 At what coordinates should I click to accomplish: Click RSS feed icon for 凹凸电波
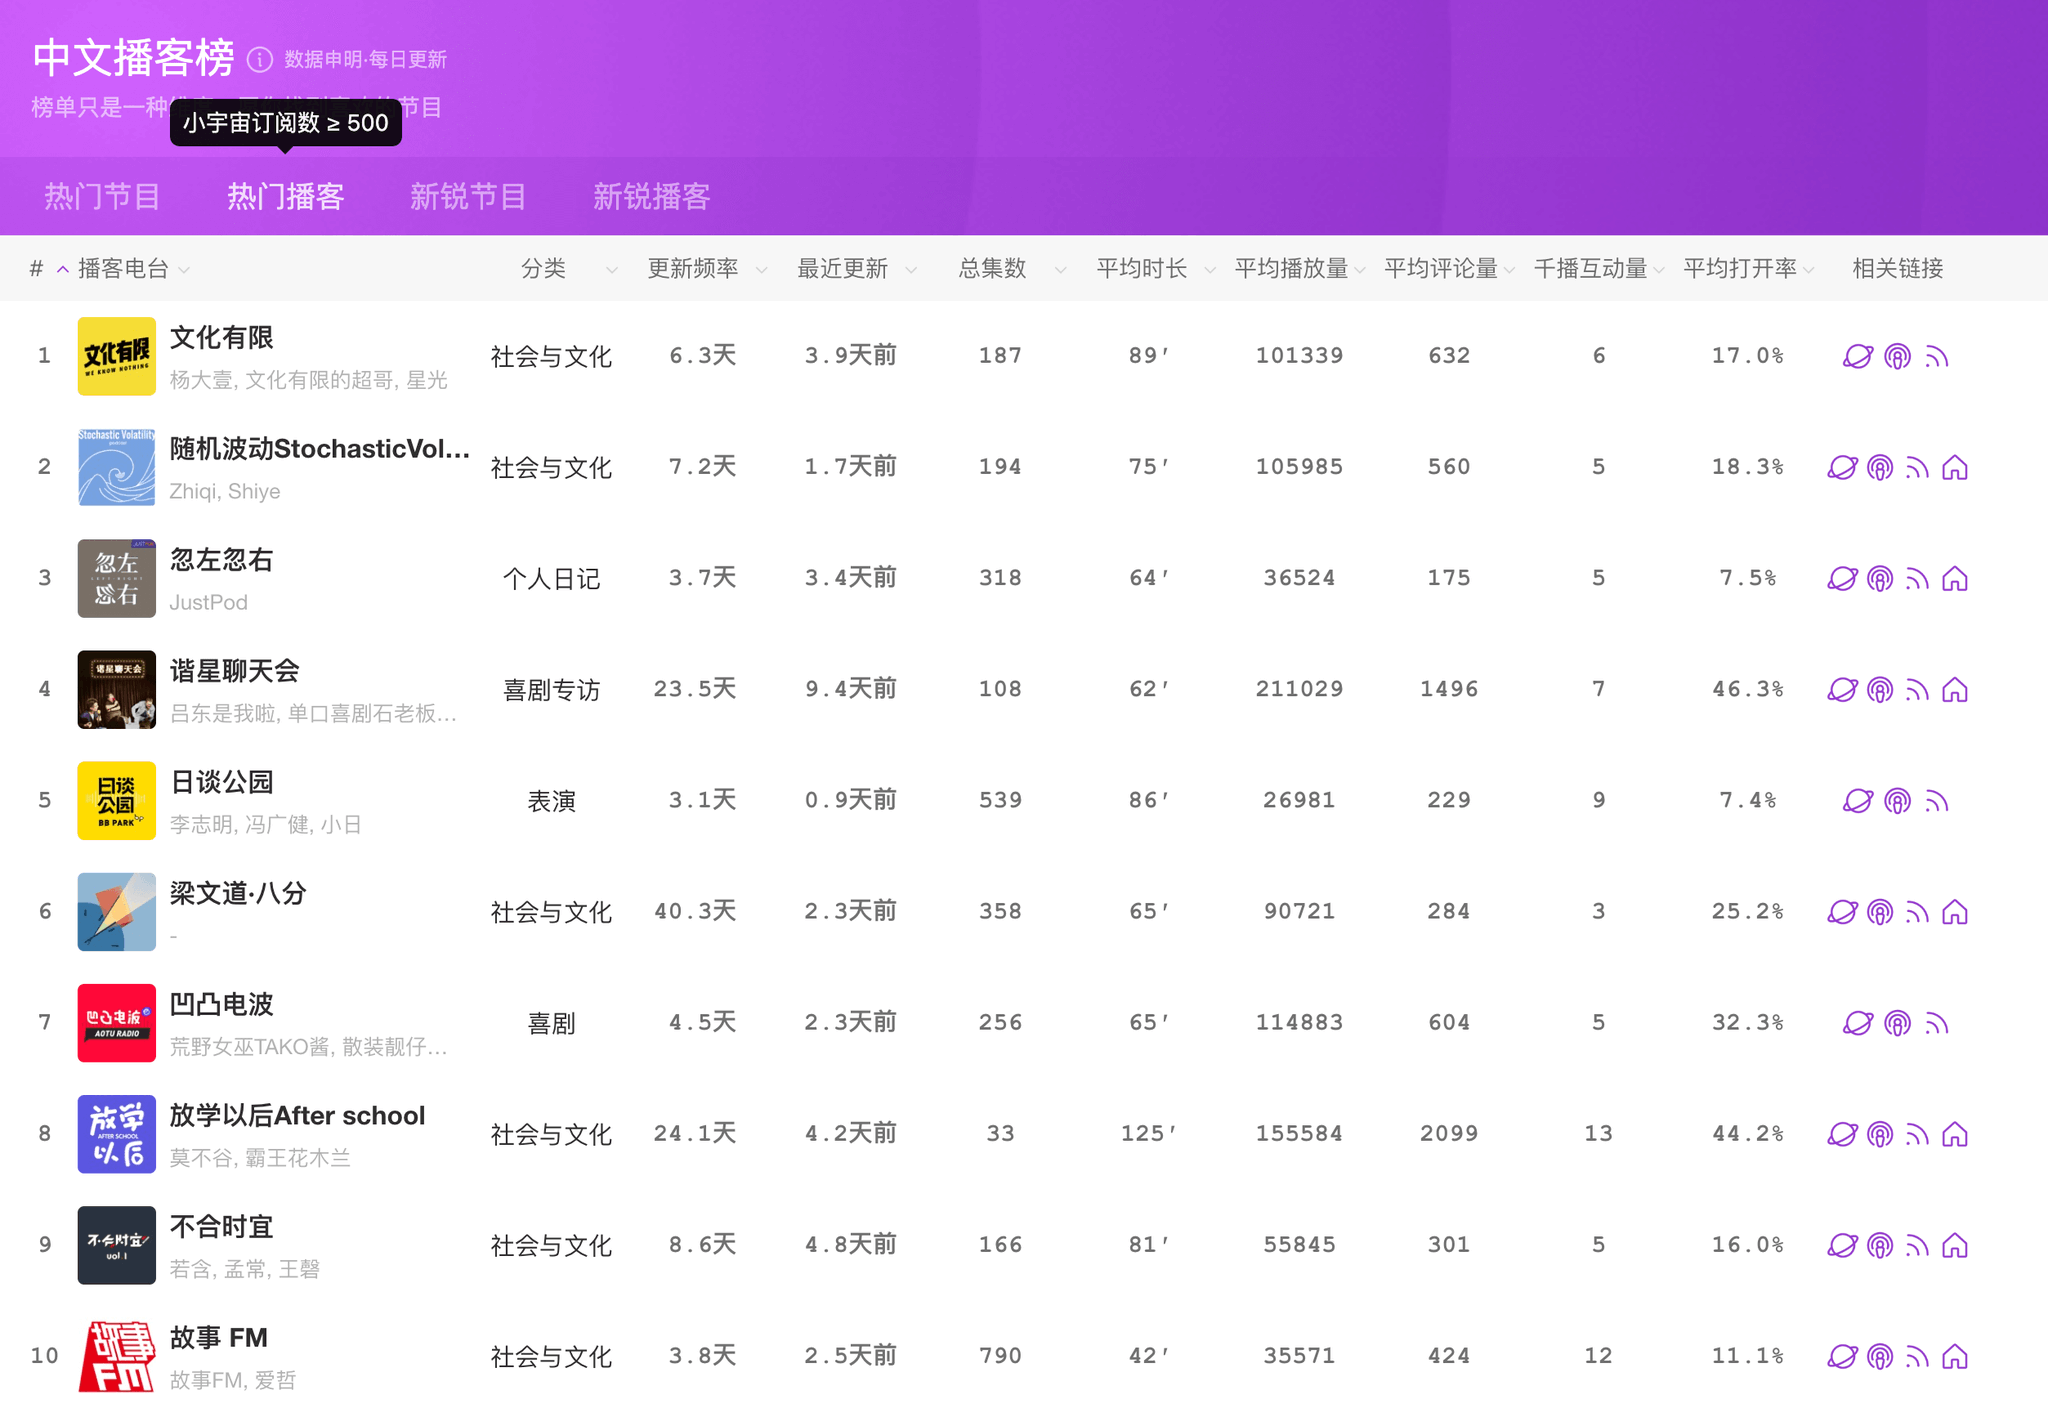pyautogui.click(x=1937, y=1023)
